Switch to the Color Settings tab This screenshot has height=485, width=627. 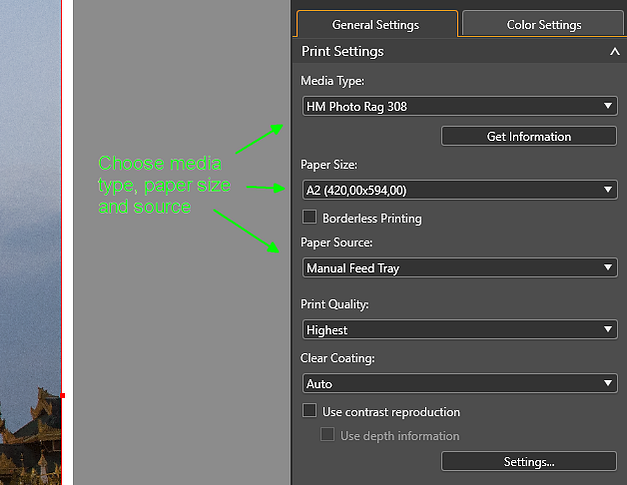click(x=543, y=24)
